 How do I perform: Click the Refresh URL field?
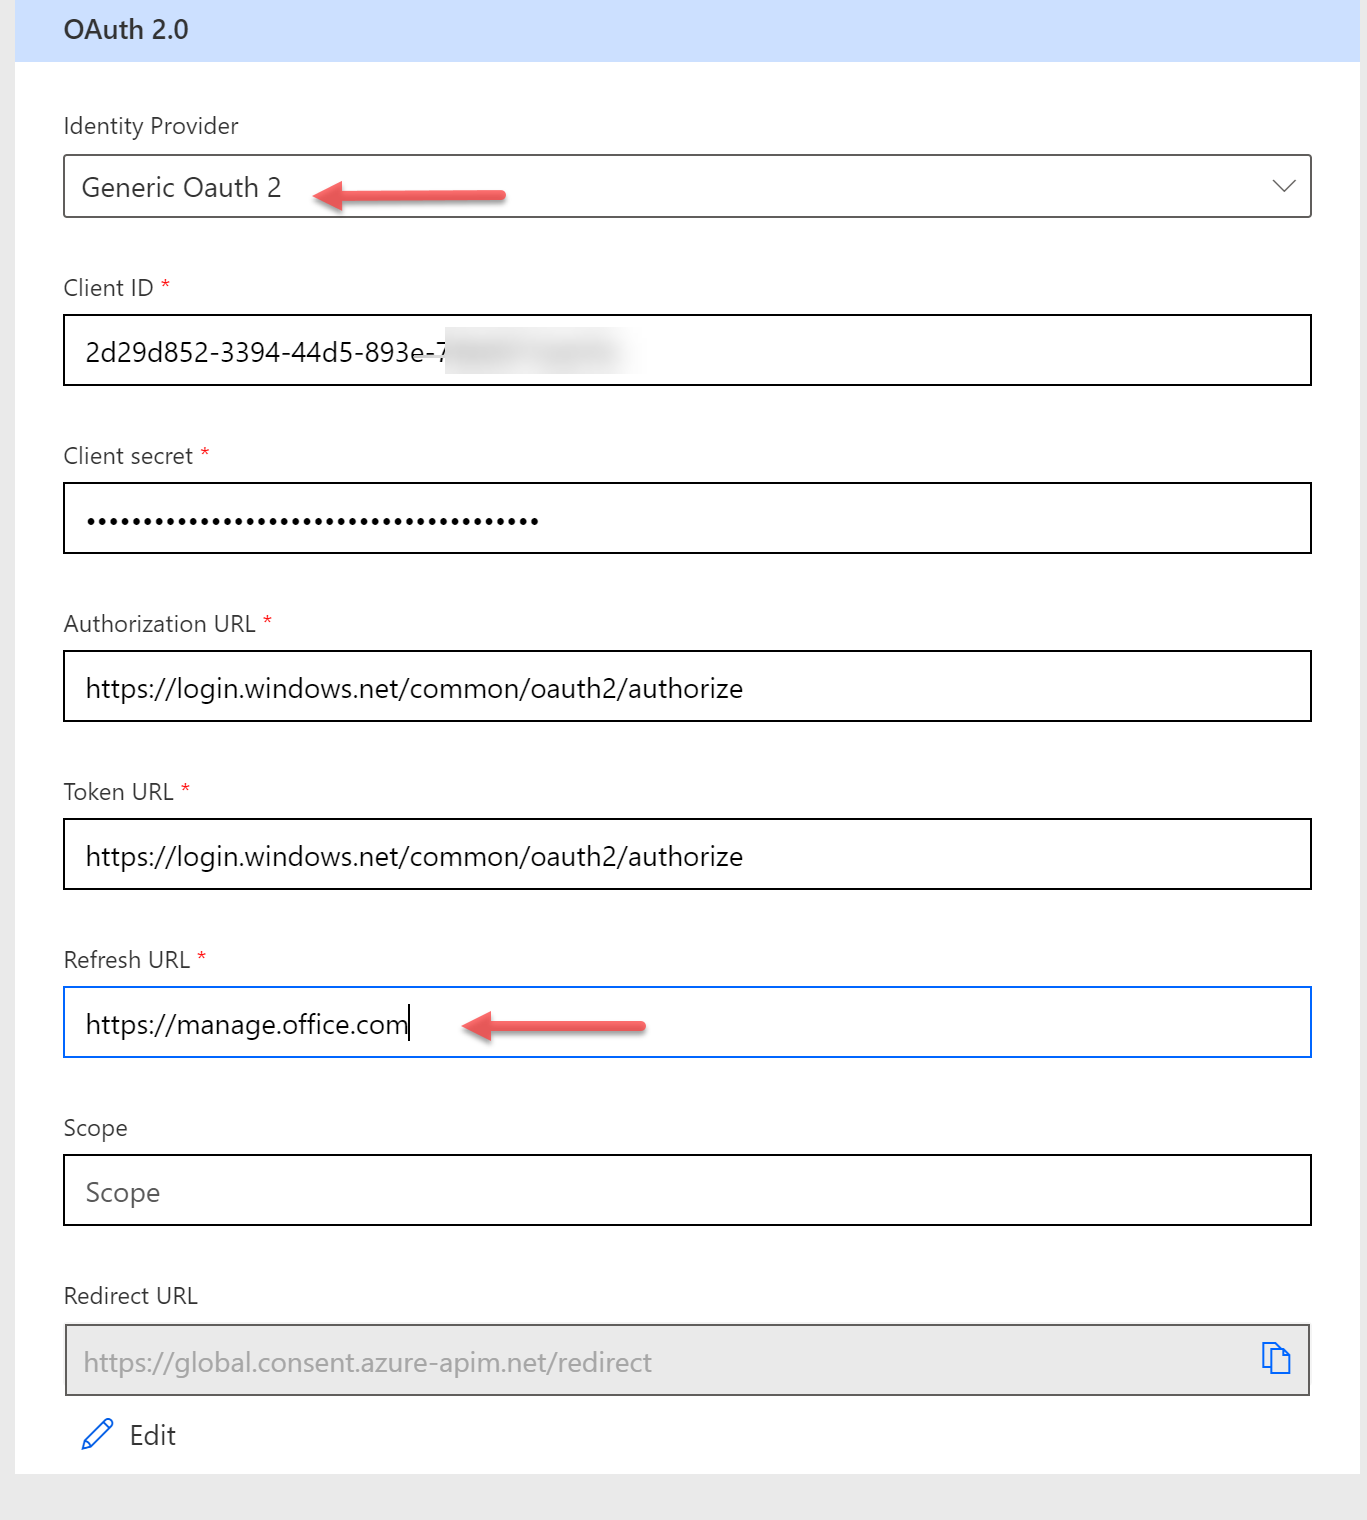coord(687,1022)
